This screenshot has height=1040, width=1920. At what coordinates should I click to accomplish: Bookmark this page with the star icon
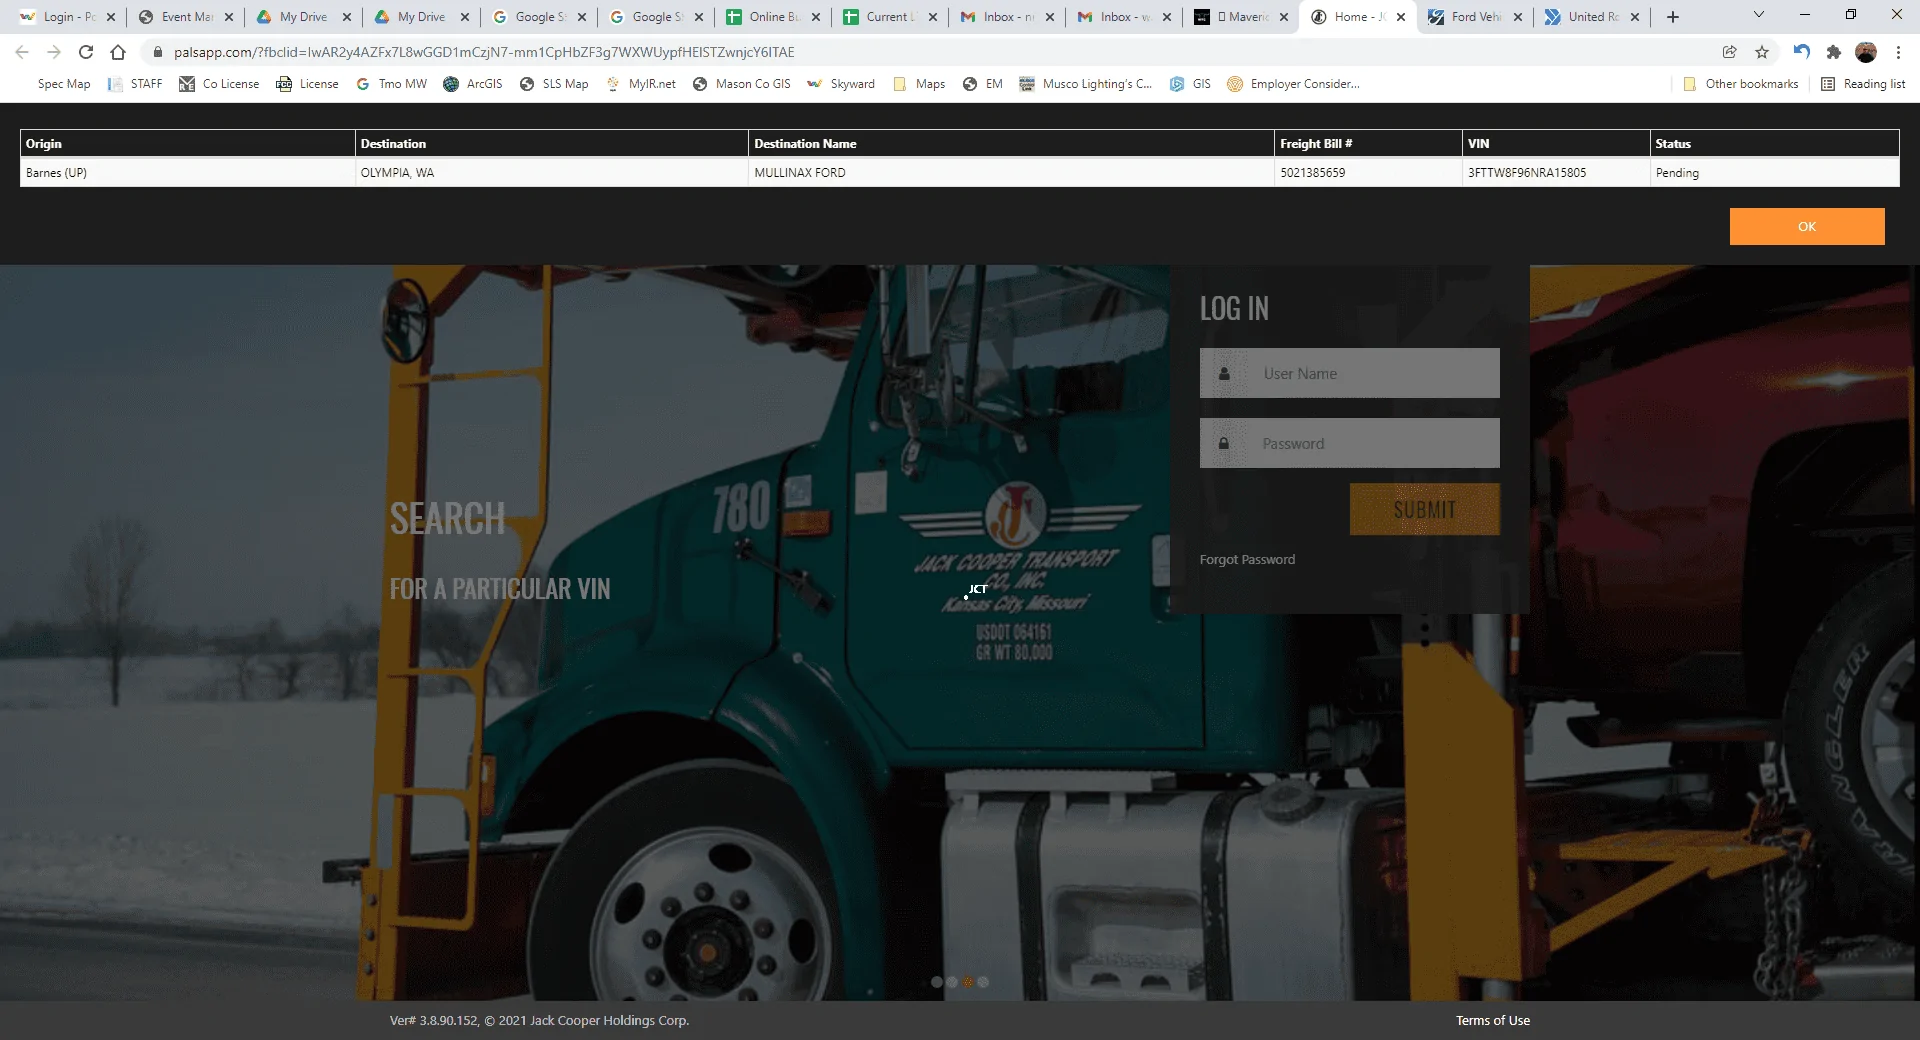coord(1762,52)
